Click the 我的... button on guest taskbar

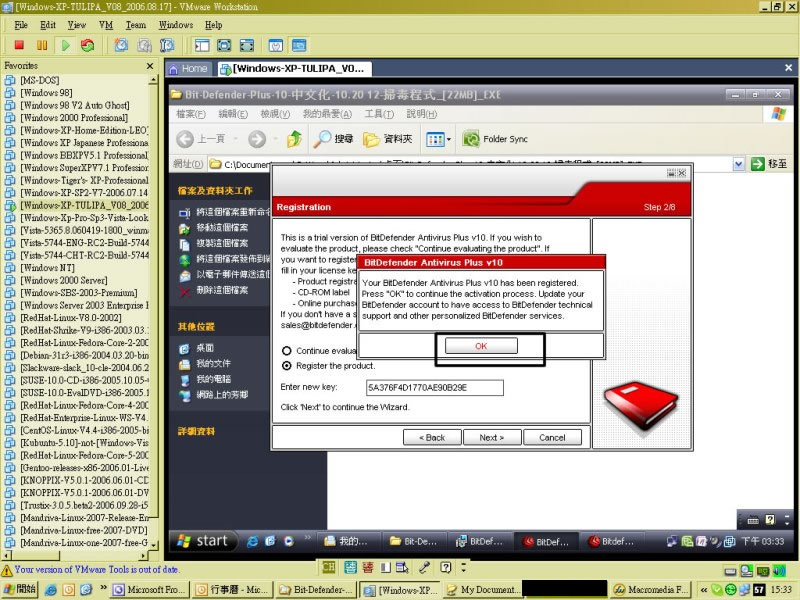[x=349, y=541]
